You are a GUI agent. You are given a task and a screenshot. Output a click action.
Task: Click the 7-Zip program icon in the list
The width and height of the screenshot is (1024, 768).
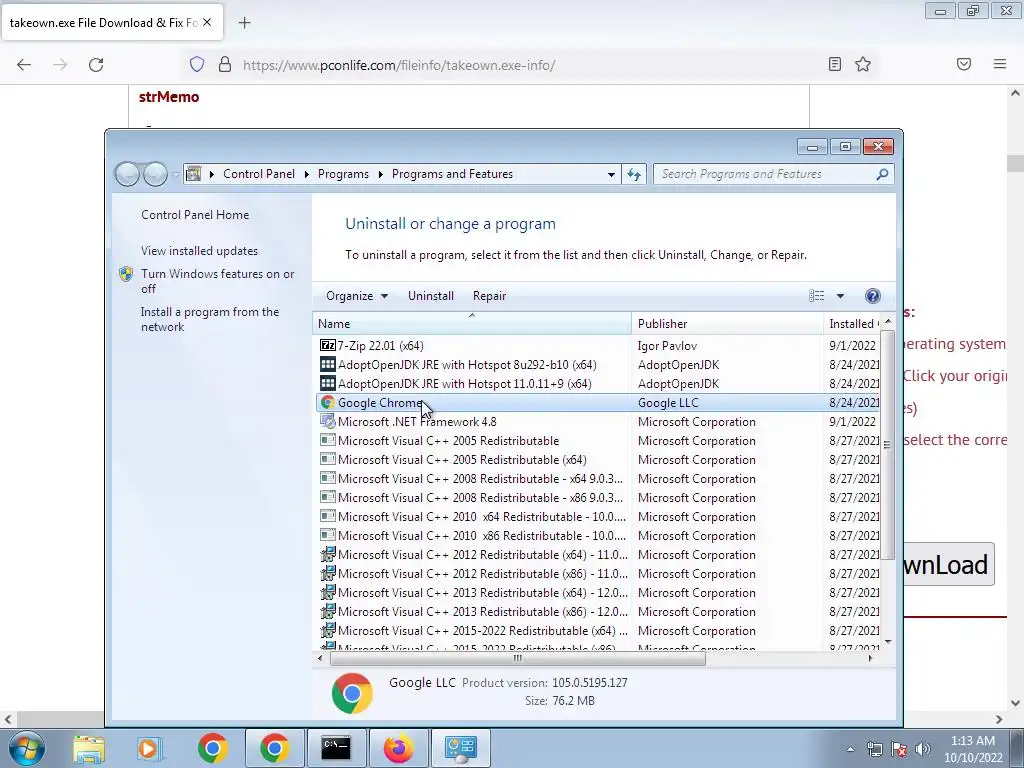pyautogui.click(x=328, y=345)
